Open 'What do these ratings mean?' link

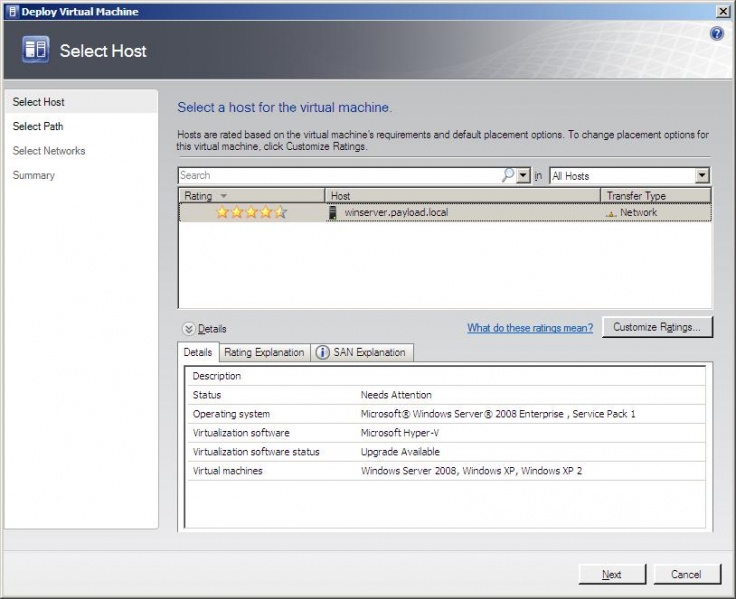point(530,328)
